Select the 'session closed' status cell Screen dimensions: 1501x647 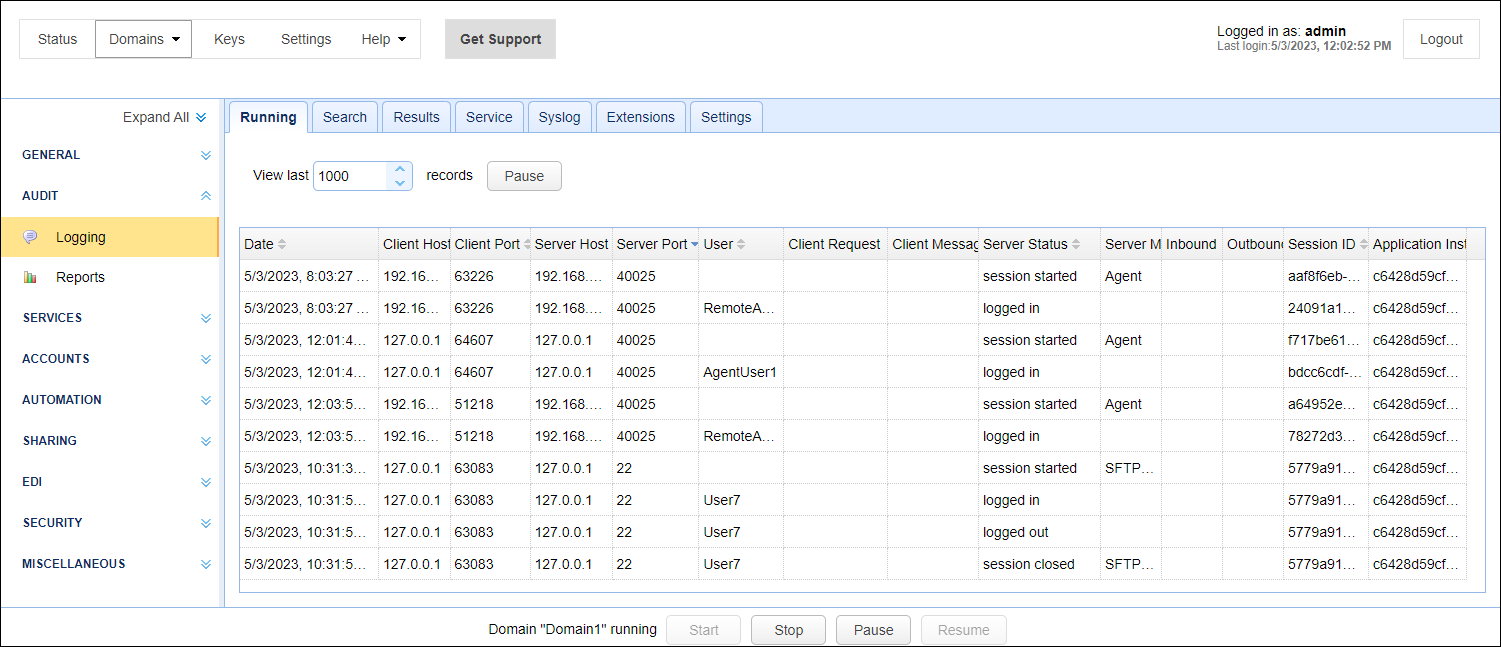1038,564
